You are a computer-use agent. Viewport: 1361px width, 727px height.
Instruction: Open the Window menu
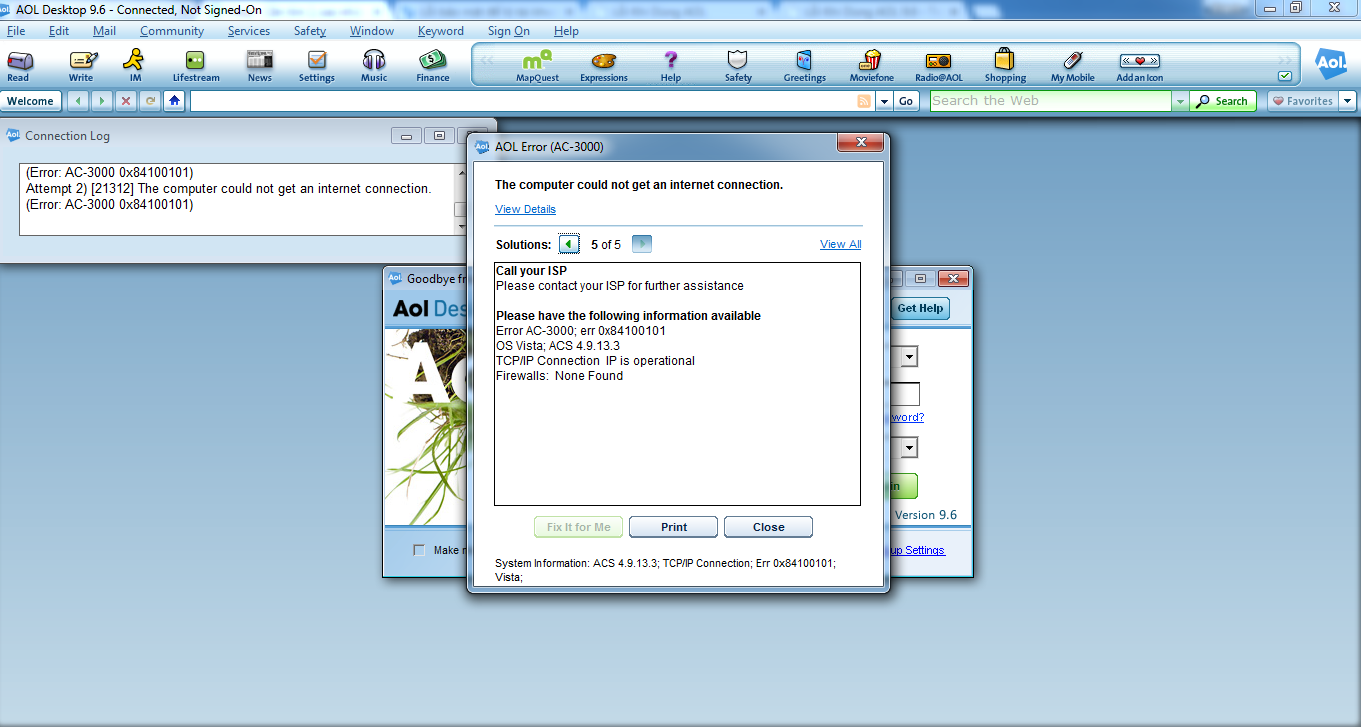(372, 31)
